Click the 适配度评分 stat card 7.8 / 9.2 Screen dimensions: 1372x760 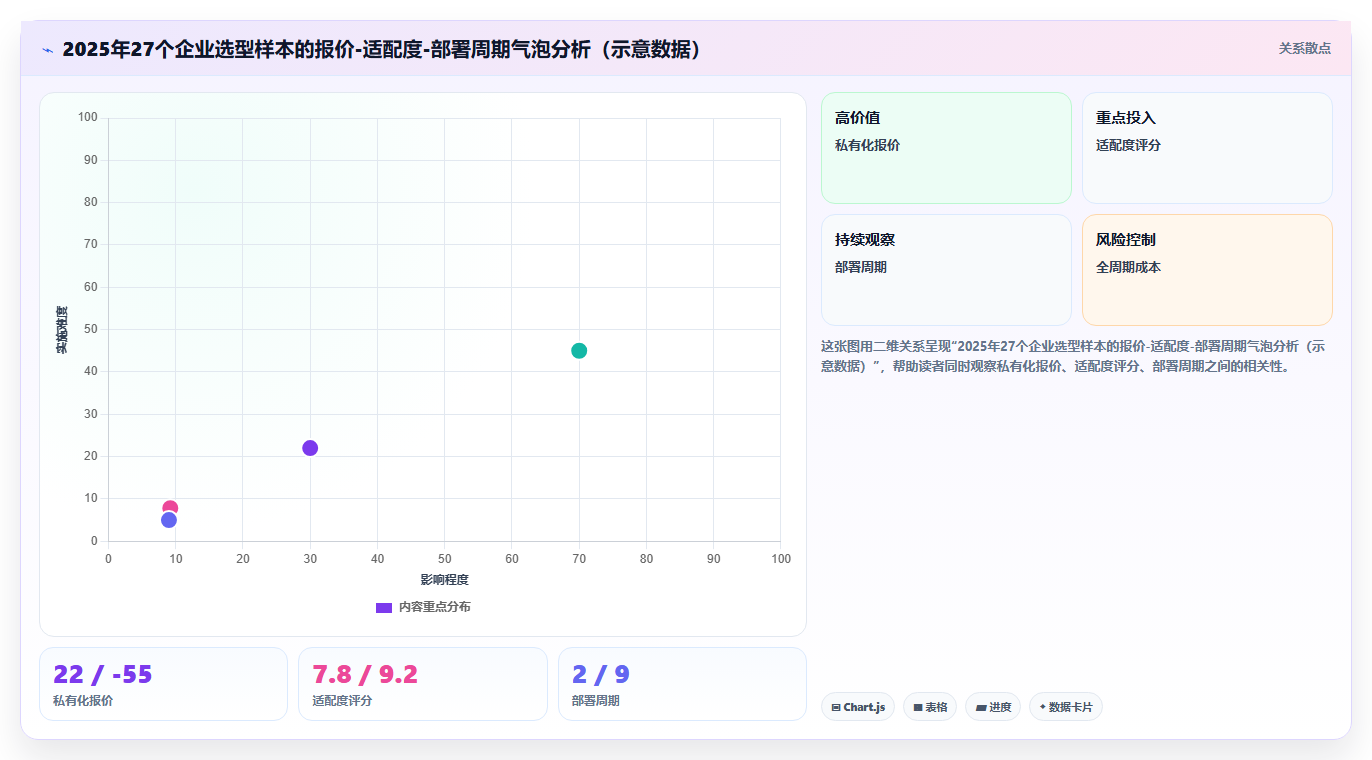[x=423, y=684]
